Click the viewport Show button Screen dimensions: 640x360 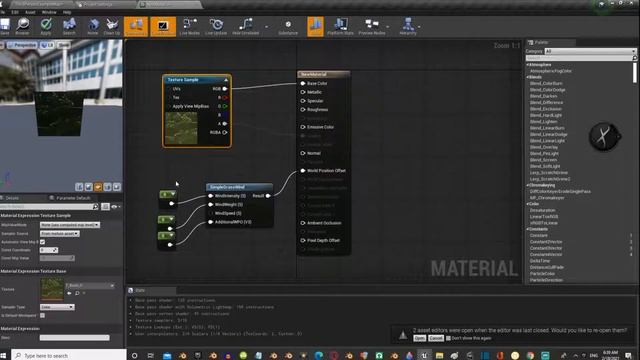point(64,45)
